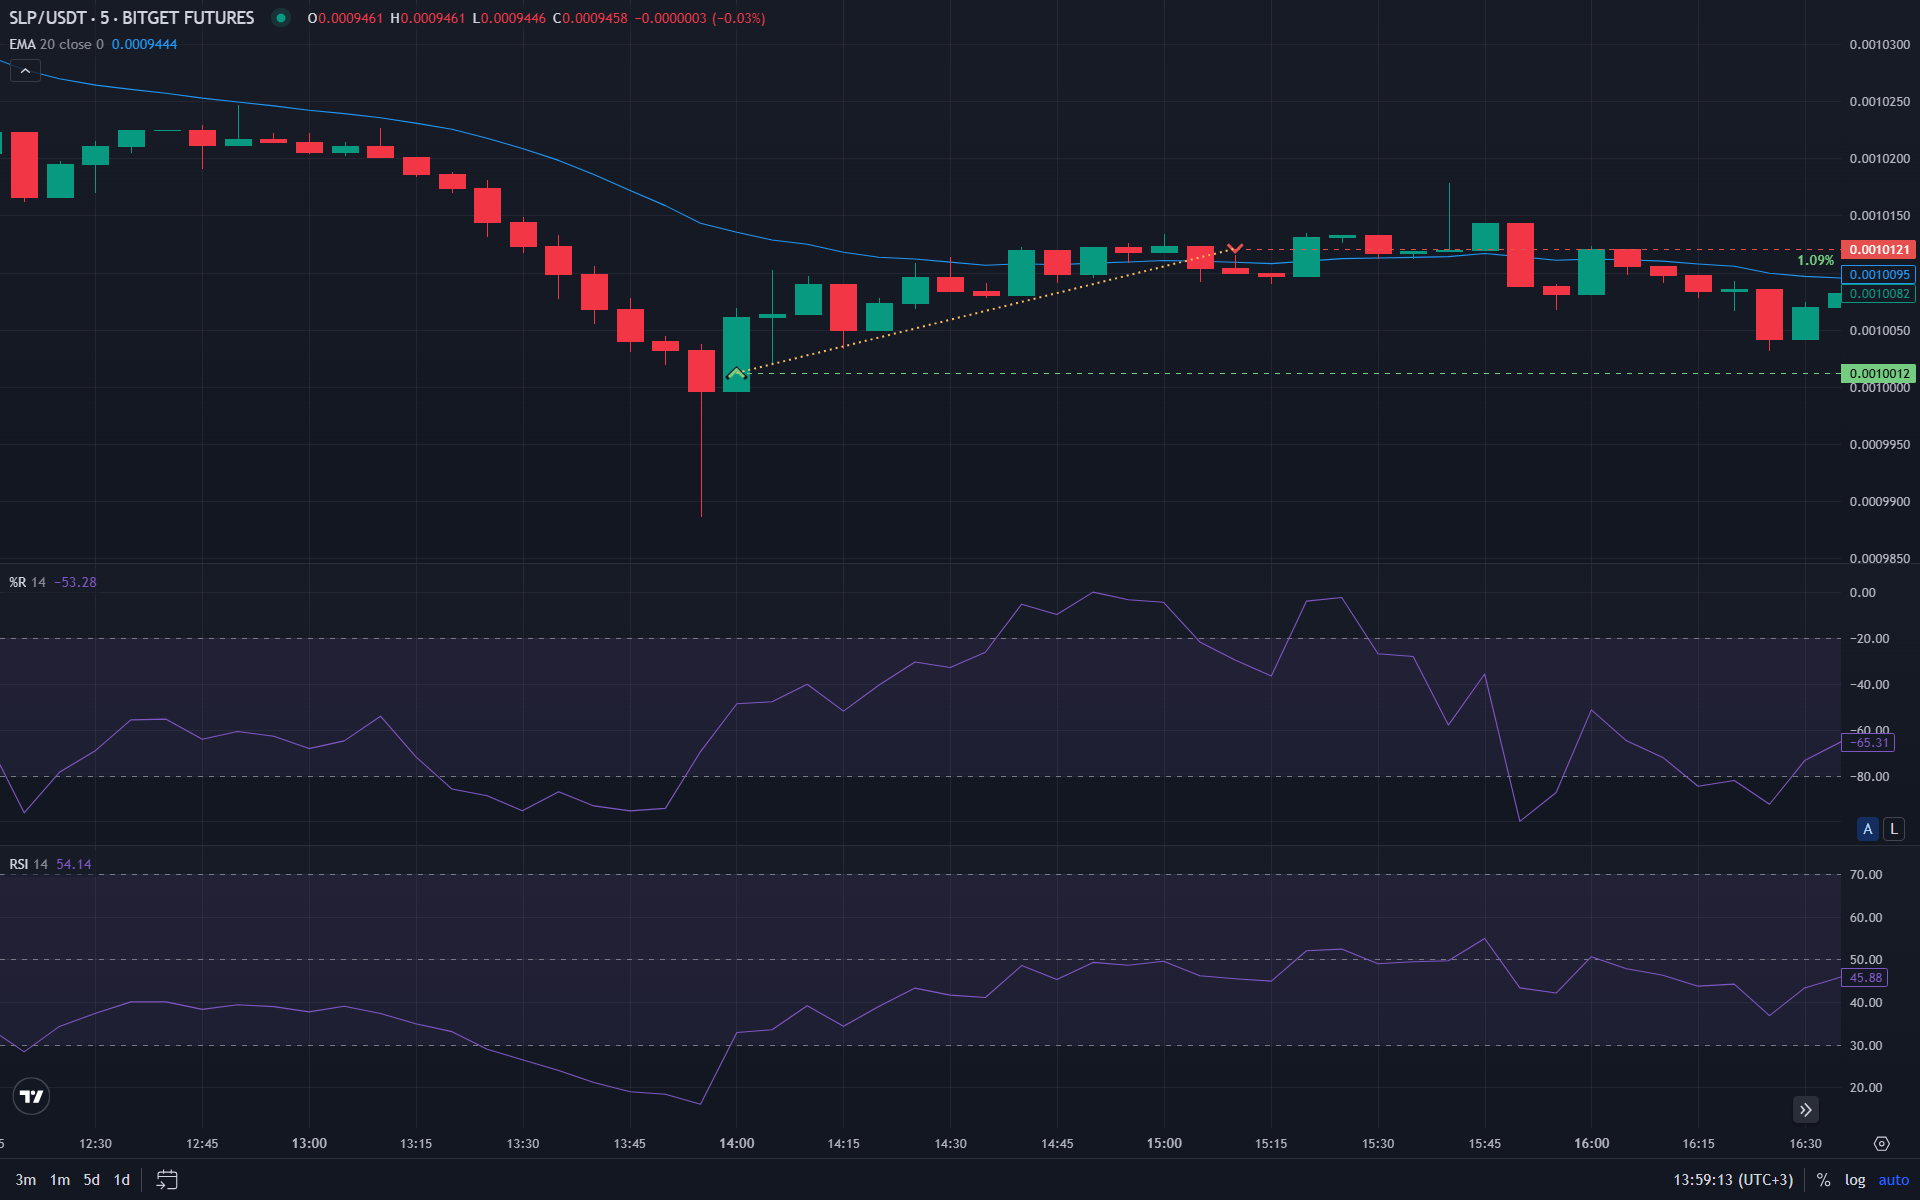This screenshot has width=1920, height=1200.
Task: Select the 1d timeframe tab
Action: click(x=121, y=1180)
